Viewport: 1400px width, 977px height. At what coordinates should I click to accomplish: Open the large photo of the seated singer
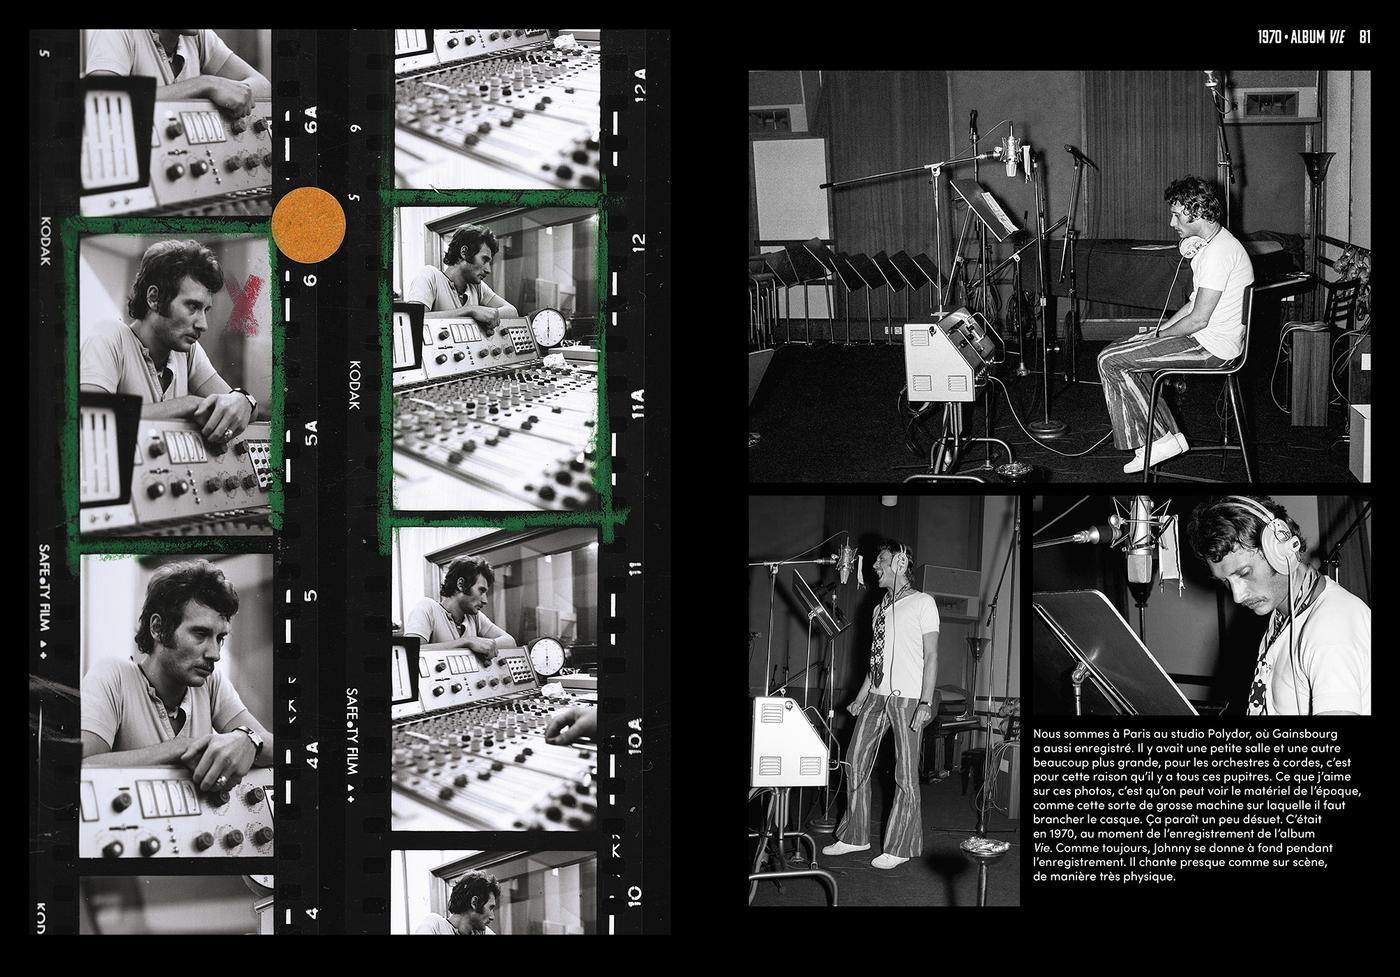coord(1059,276)
